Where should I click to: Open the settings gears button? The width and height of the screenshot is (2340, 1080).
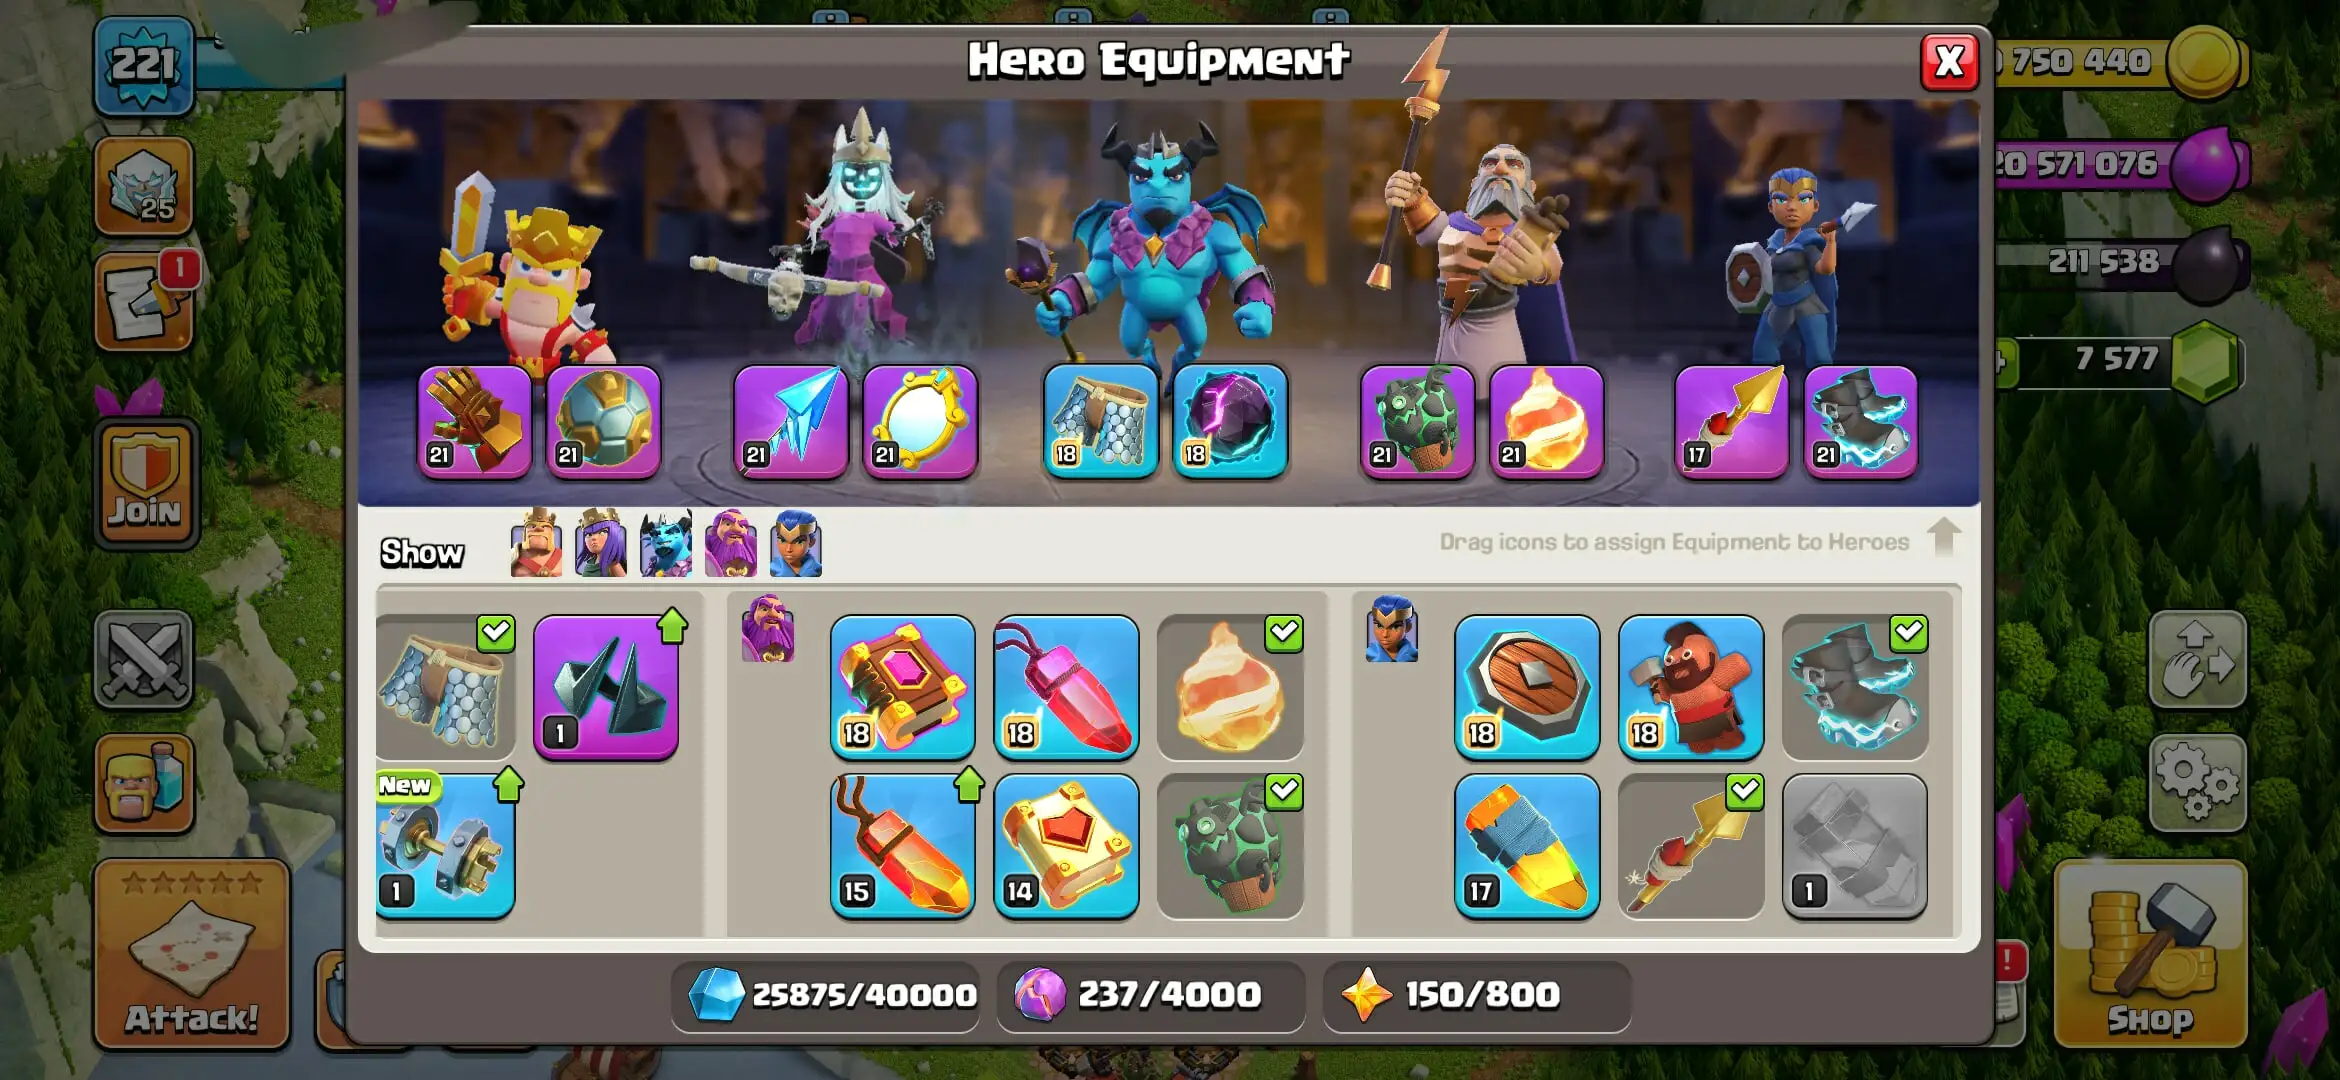click(x=2197, y=783)
